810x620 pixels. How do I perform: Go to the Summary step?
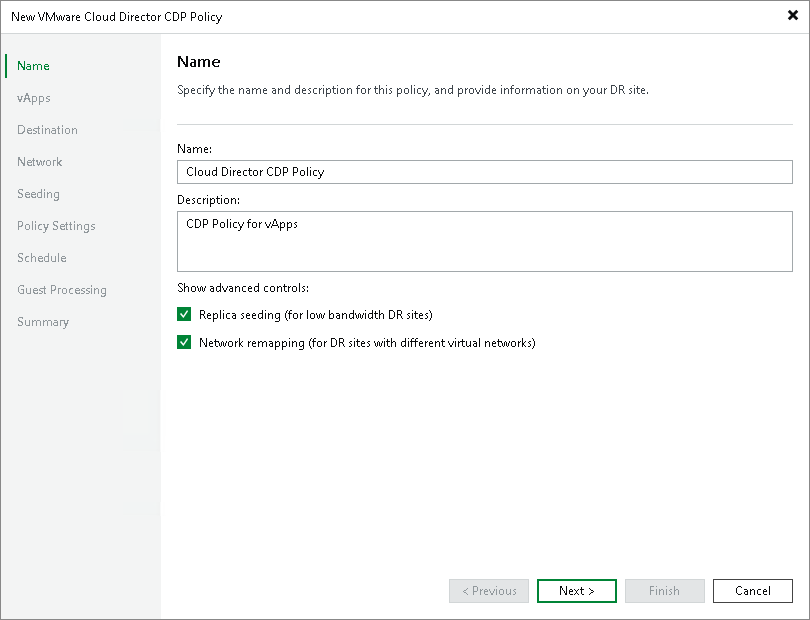click(x=43, y=322)
